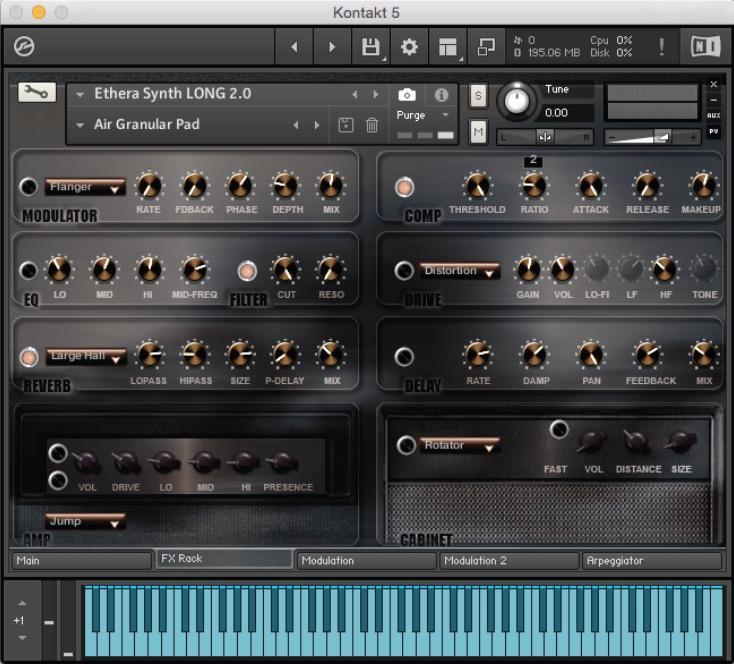
Task: Octave shift up arrow beside keyboard
Action: pos(22,603)
